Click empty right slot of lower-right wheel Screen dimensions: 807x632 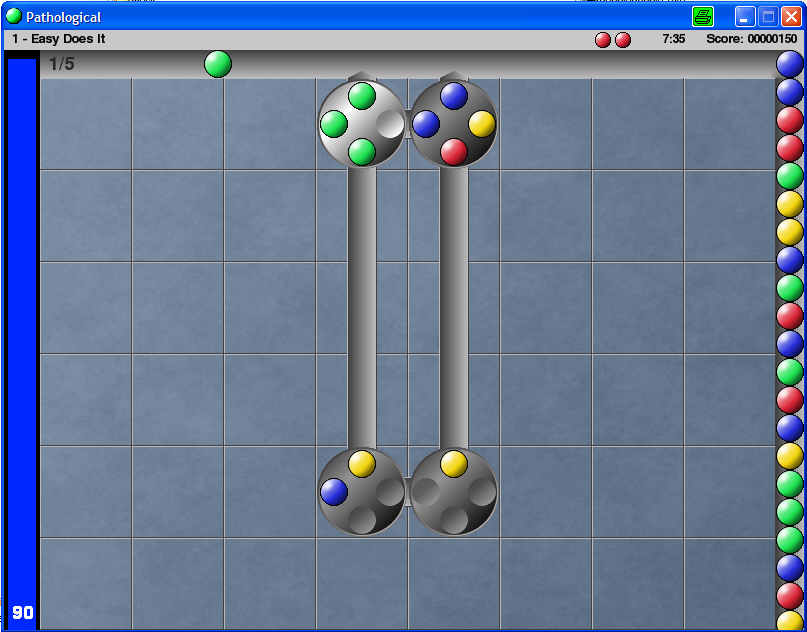[x=482, y=491]
